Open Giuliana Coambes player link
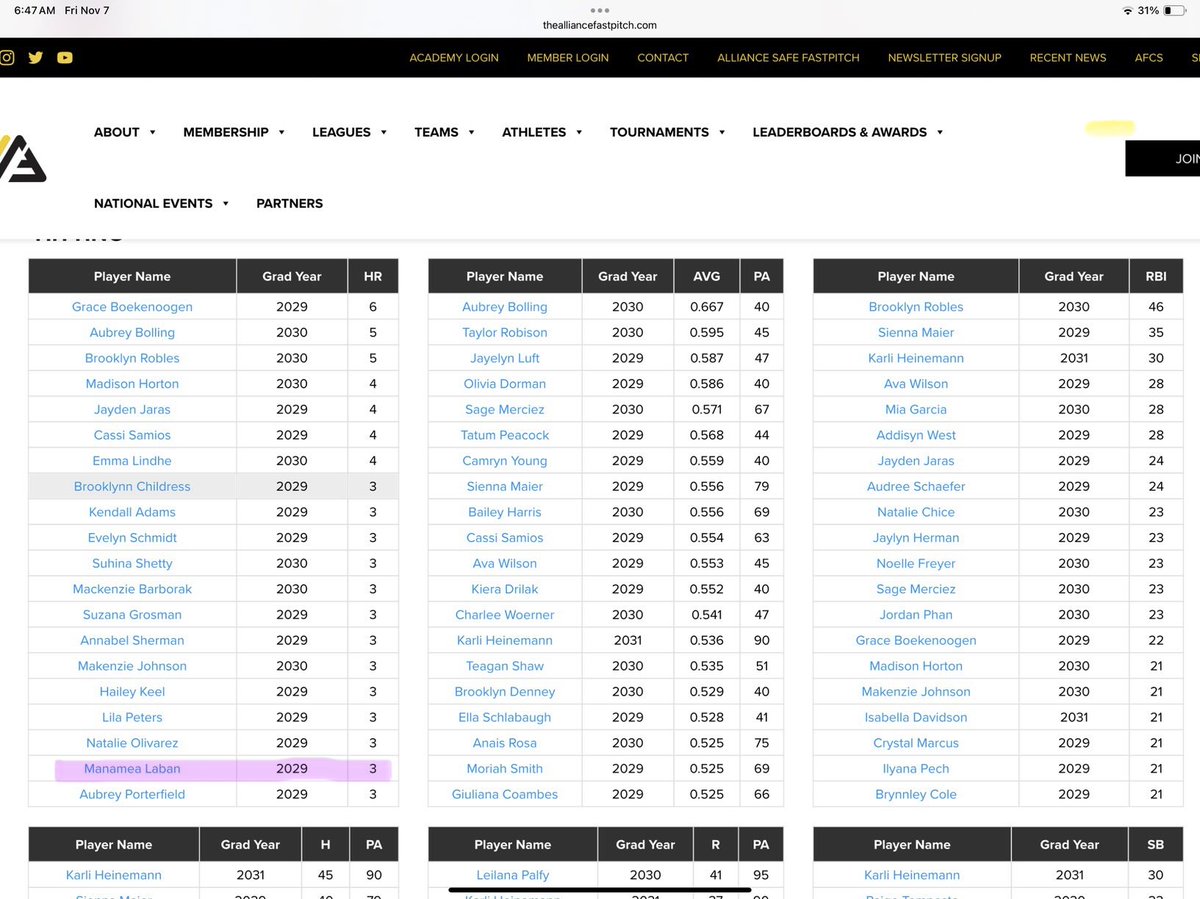Image resolution: width=1200 pixels, height=899 pixels. pos(504,795)
